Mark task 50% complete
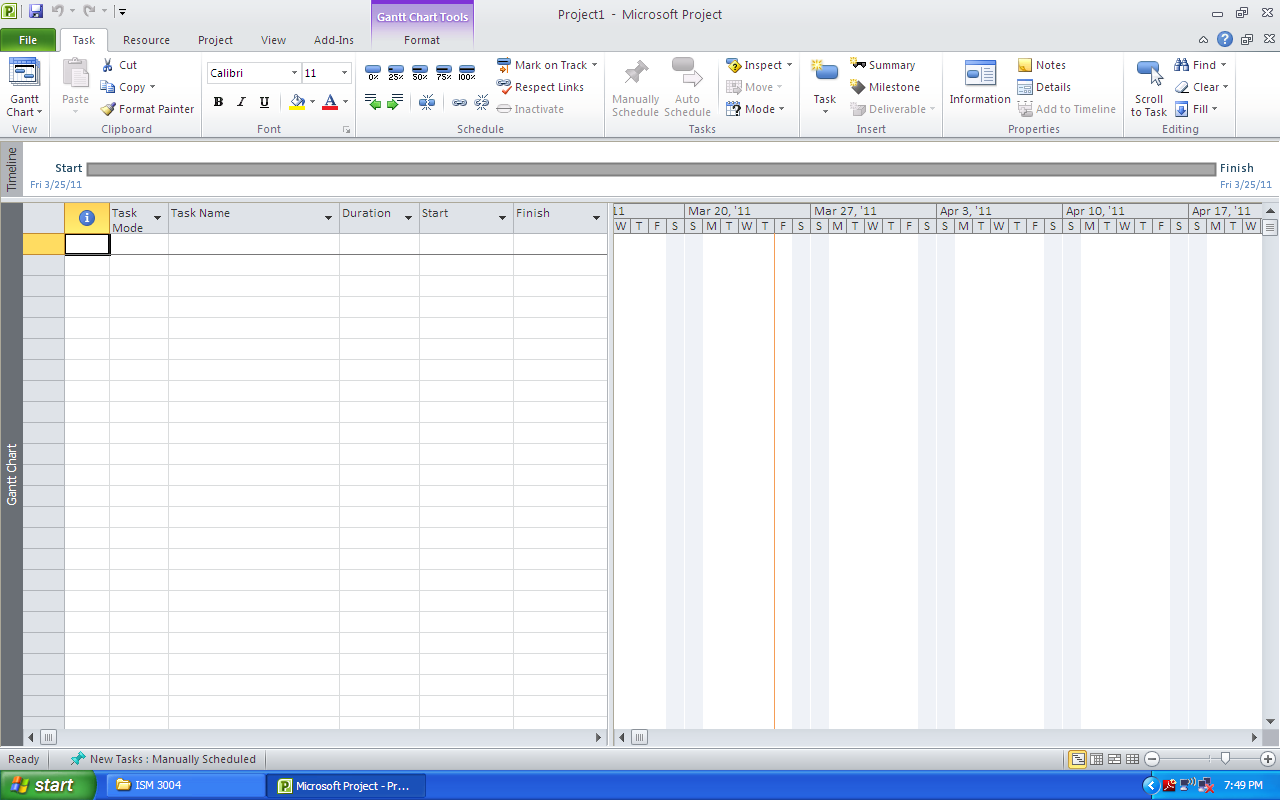 coord(420,72)
